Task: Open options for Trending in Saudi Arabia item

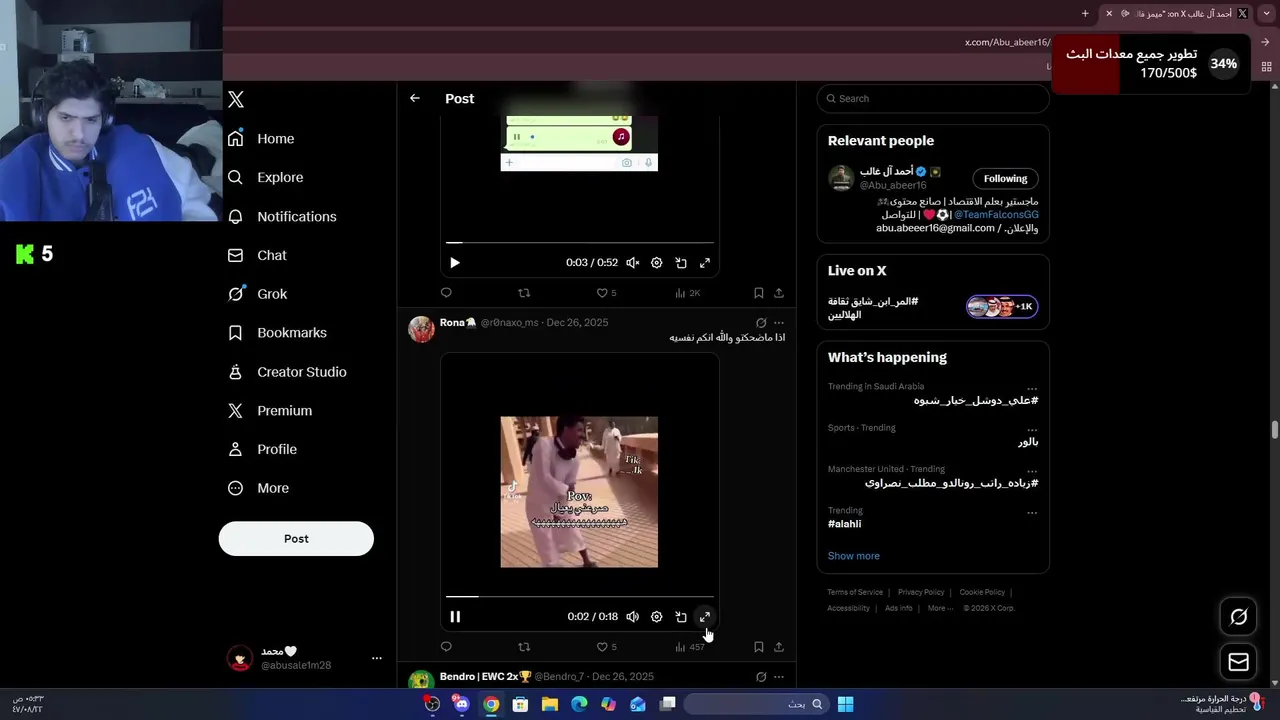Action: 1032,388
